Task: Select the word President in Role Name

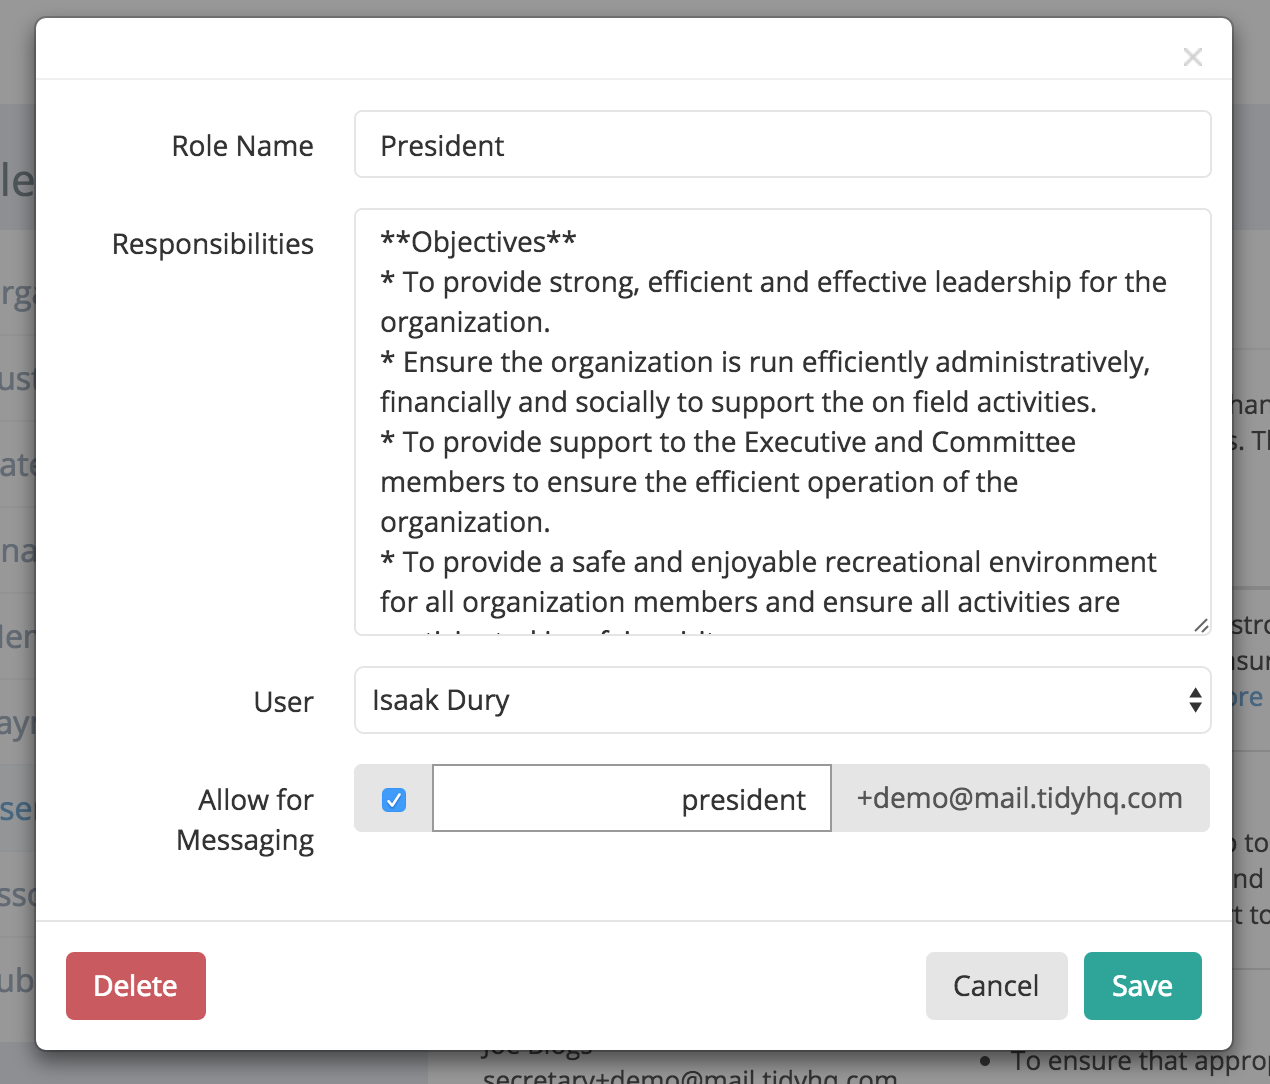Action: point(441,145)
